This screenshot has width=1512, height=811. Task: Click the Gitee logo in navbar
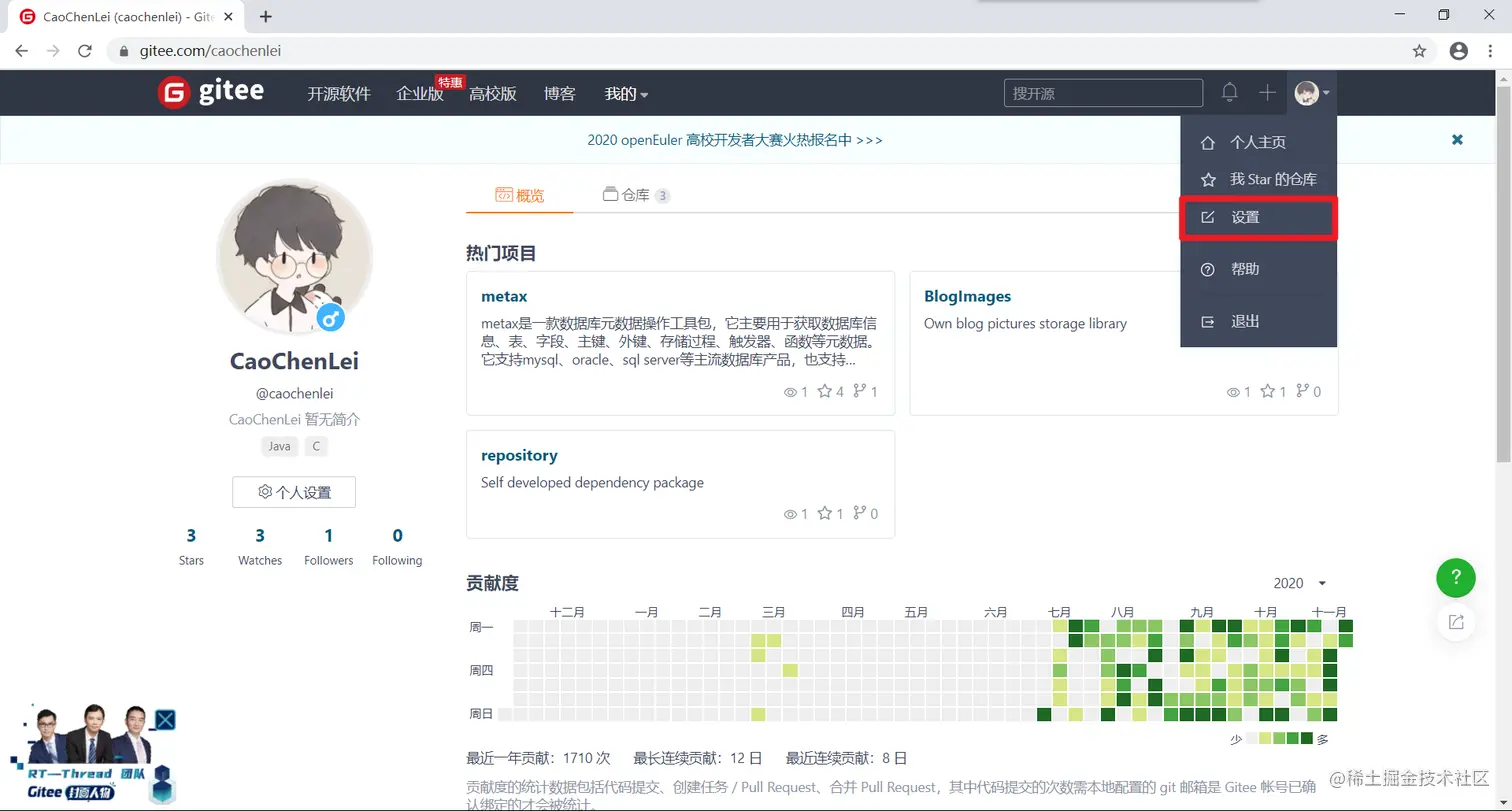click(211, 93)
